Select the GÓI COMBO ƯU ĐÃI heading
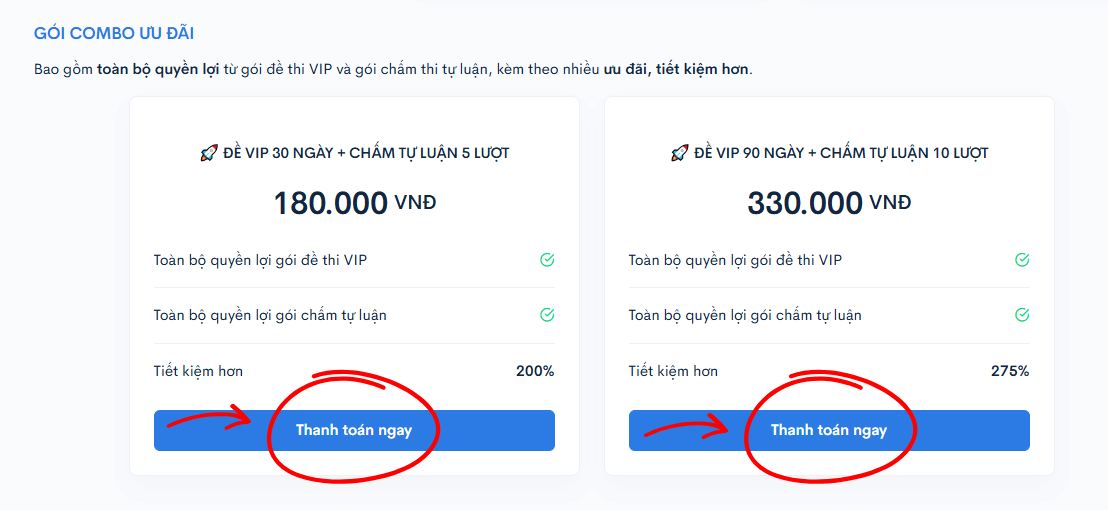 [114, 33]
